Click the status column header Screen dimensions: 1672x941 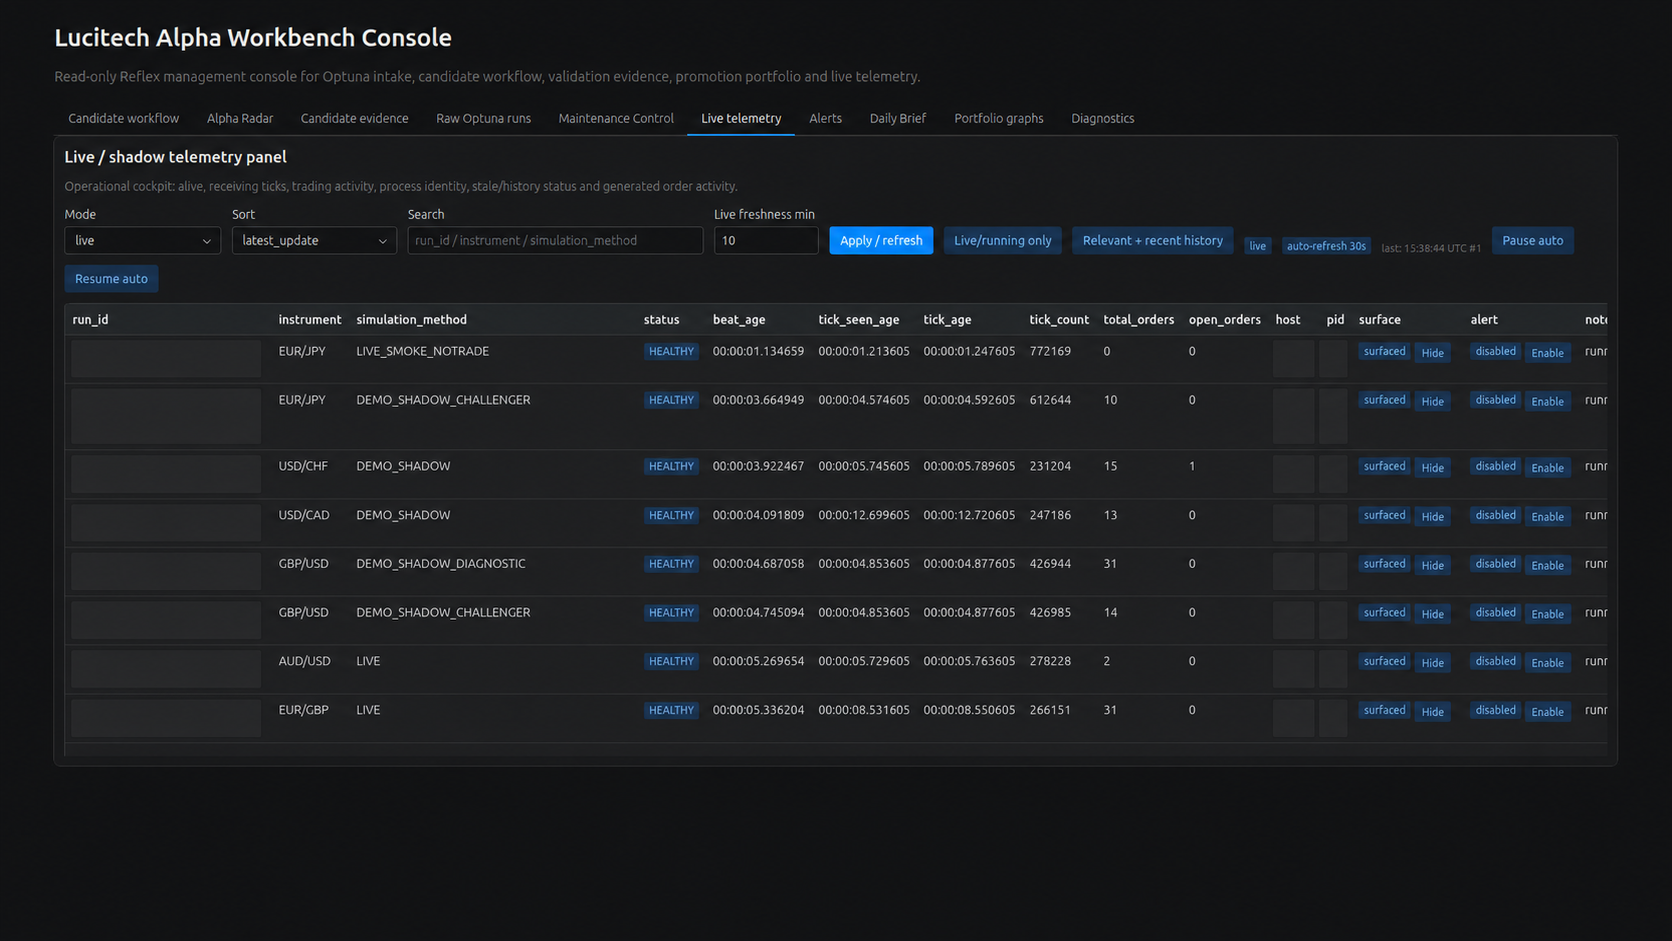click(661, 320)
